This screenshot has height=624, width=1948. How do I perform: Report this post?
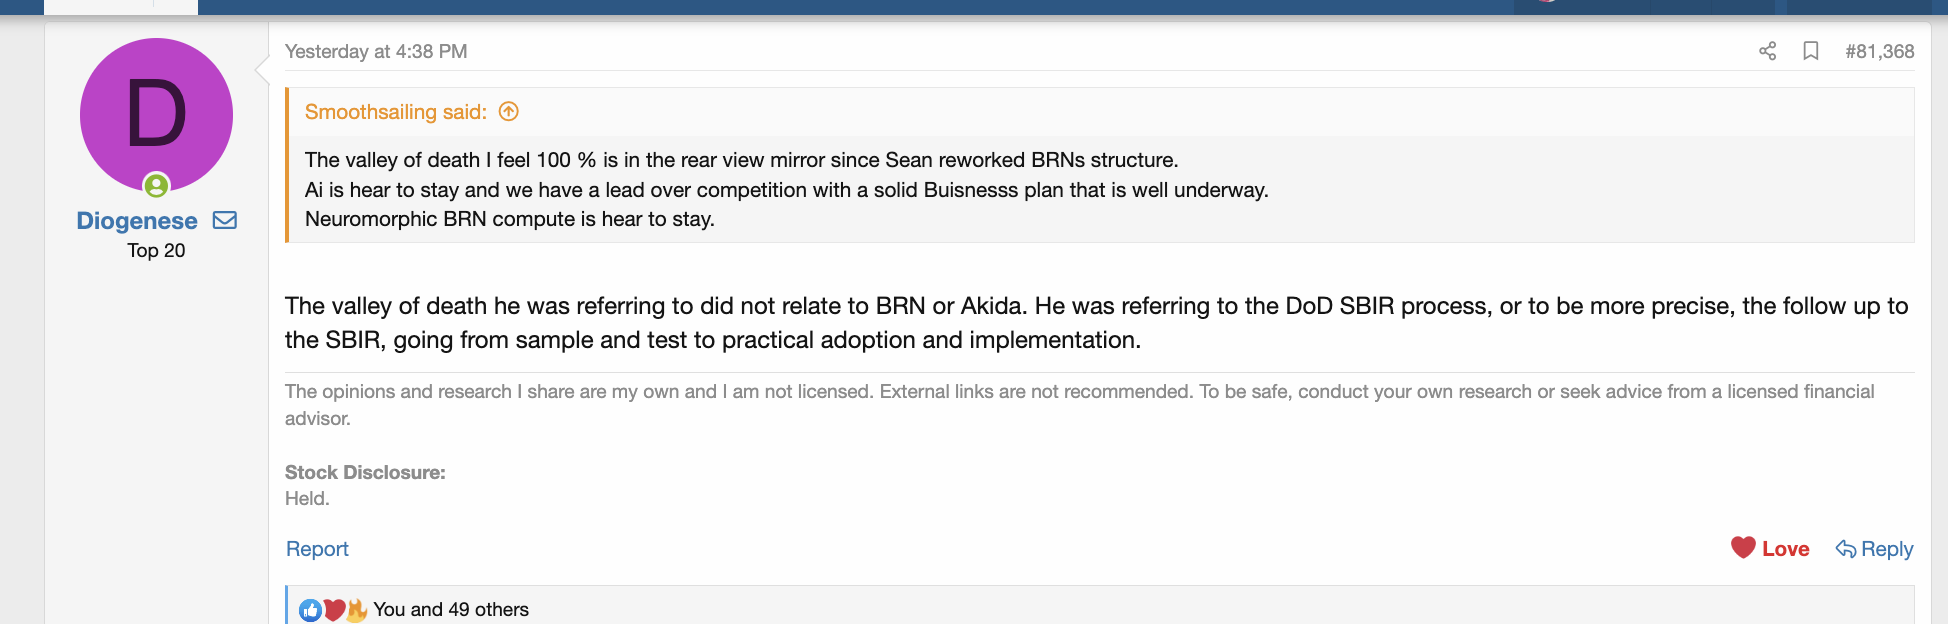tap(317, 549)
